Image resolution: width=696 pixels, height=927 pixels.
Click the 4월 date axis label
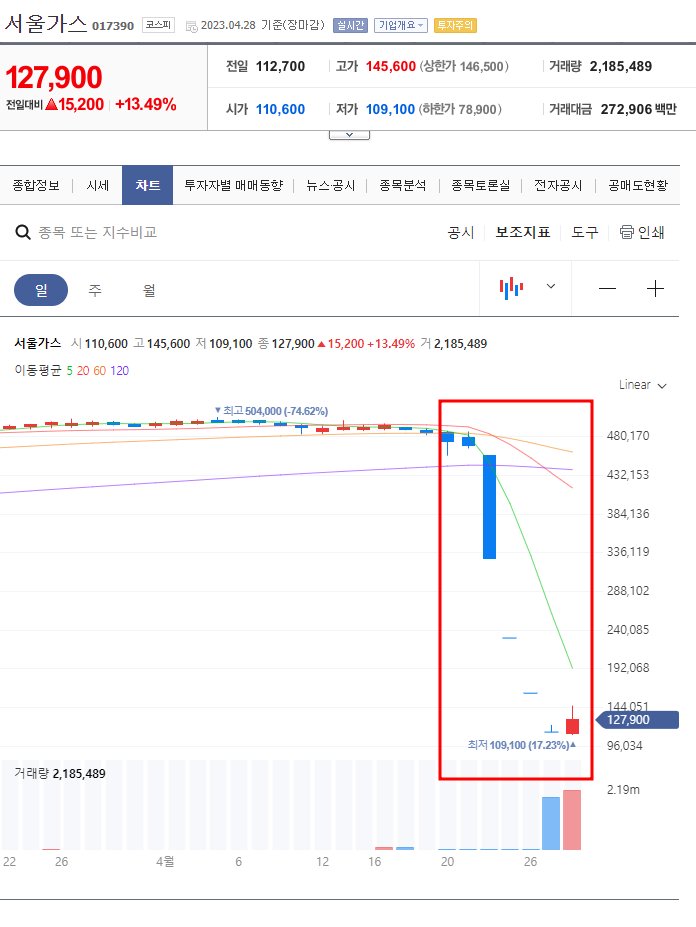[165, 862]
